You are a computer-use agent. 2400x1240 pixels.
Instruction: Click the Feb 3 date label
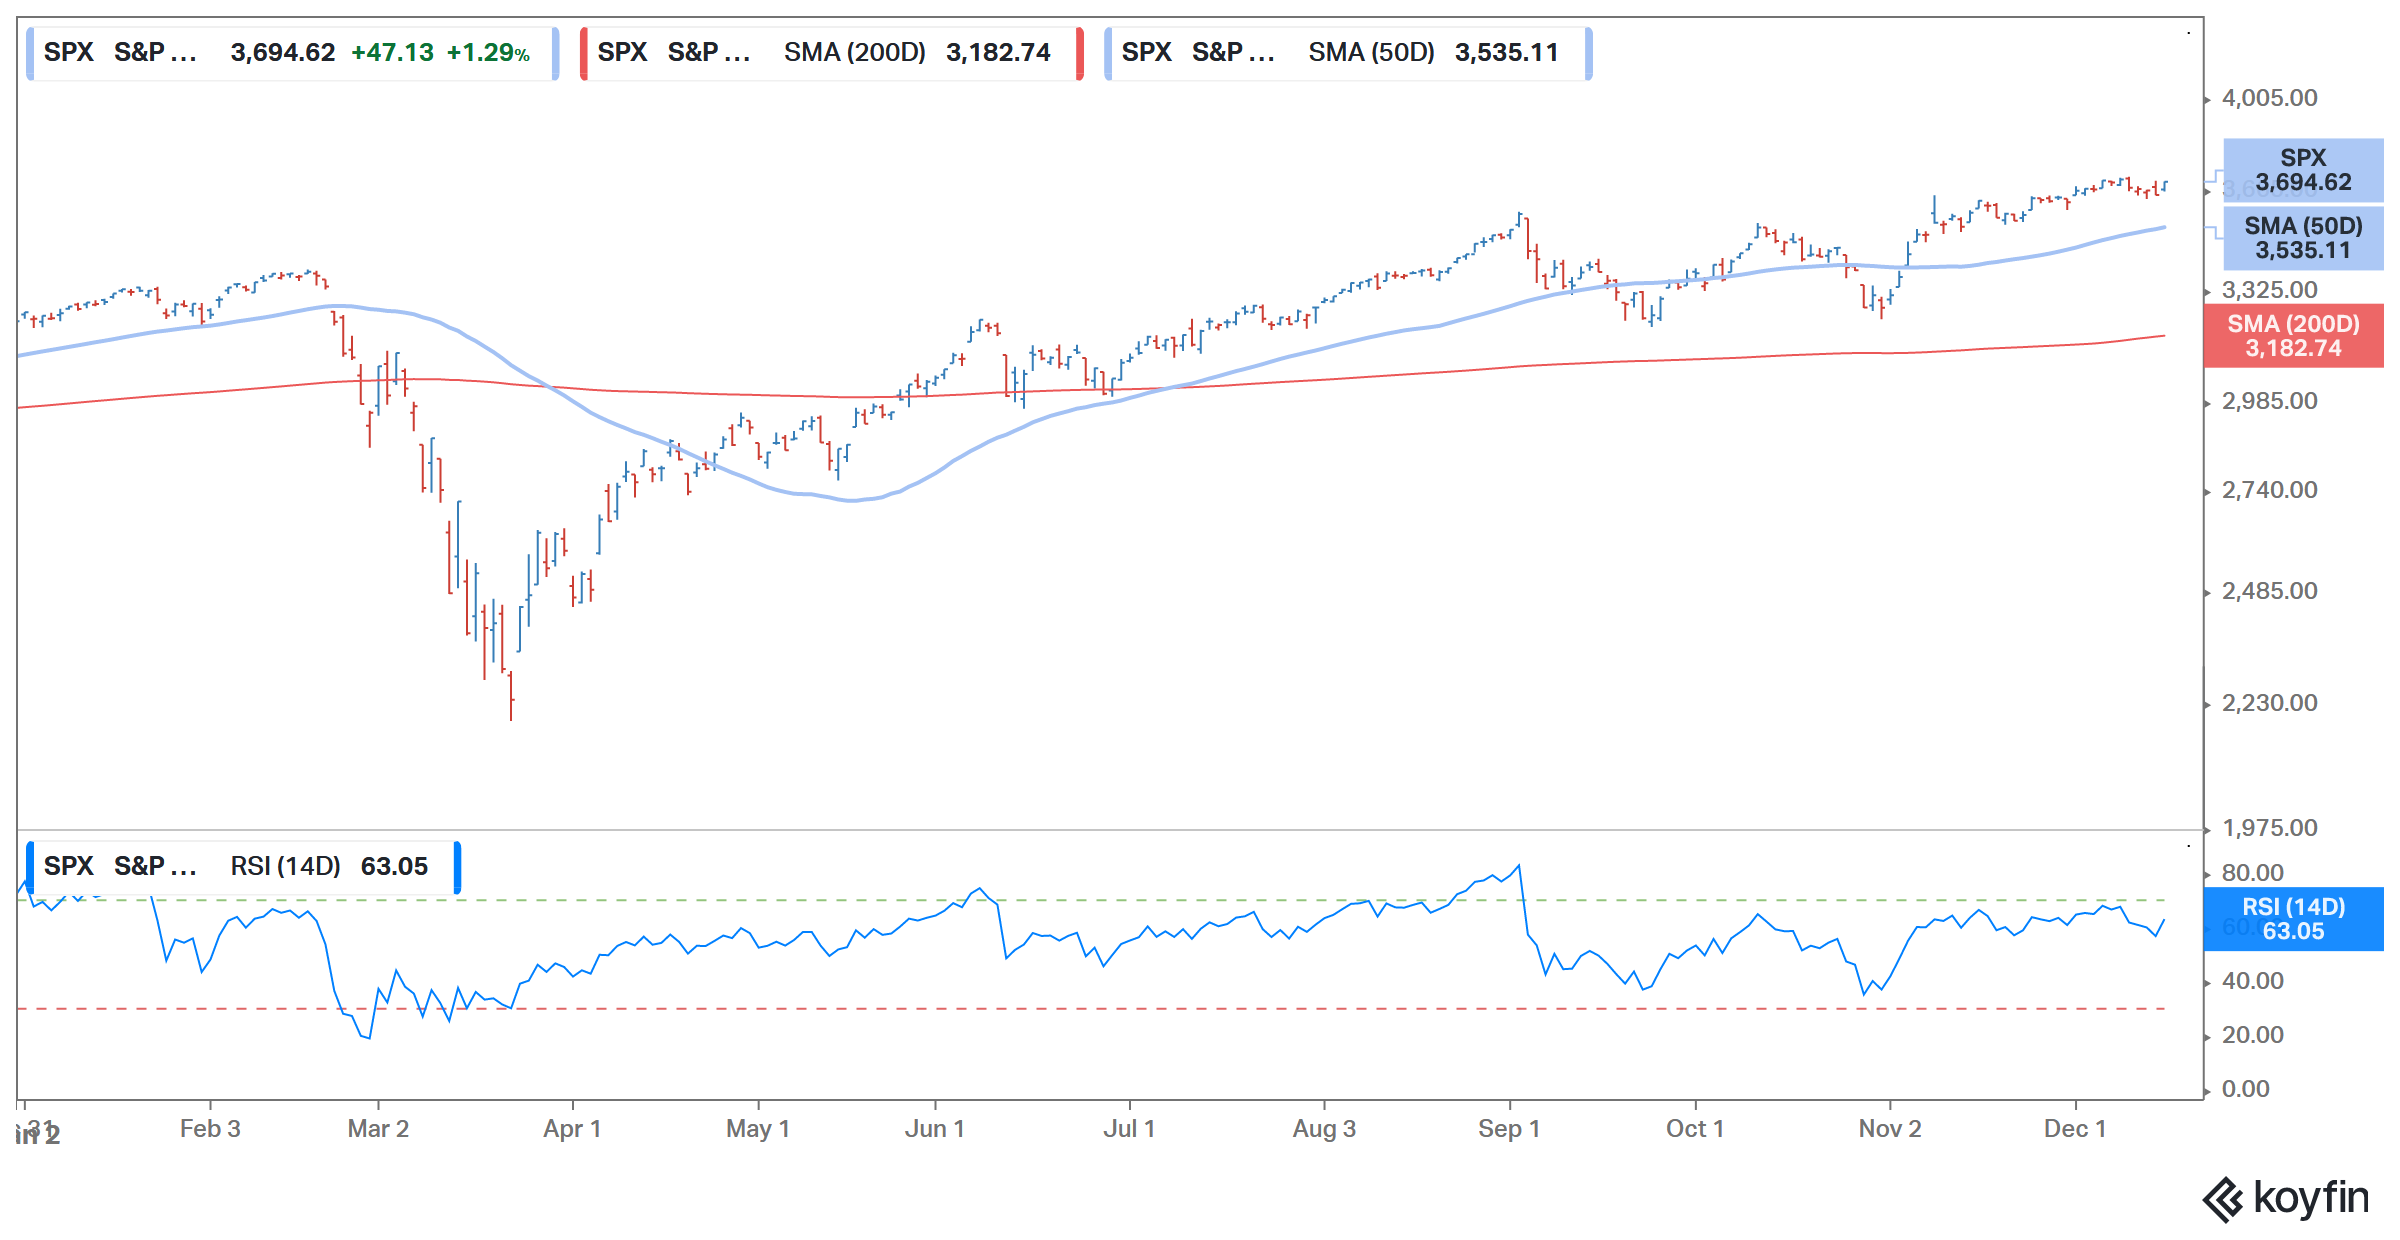pyautogui.click(x=210, y=1129)
